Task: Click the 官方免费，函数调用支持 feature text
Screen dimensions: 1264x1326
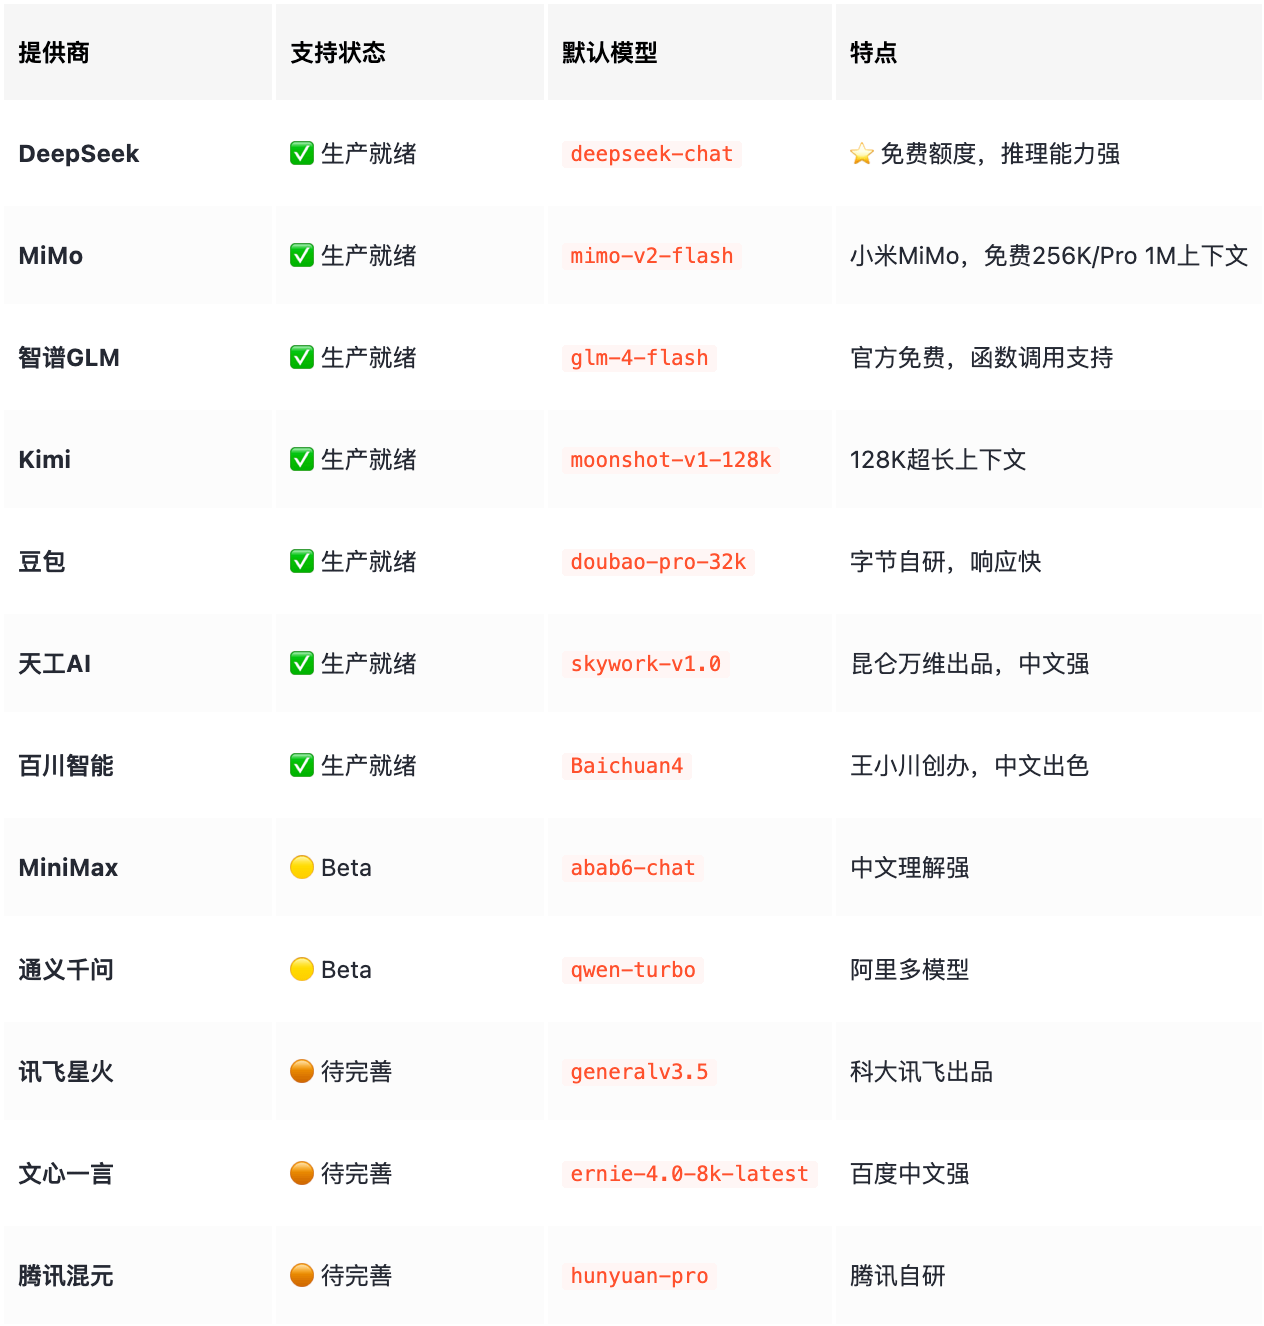Action: 982,357
